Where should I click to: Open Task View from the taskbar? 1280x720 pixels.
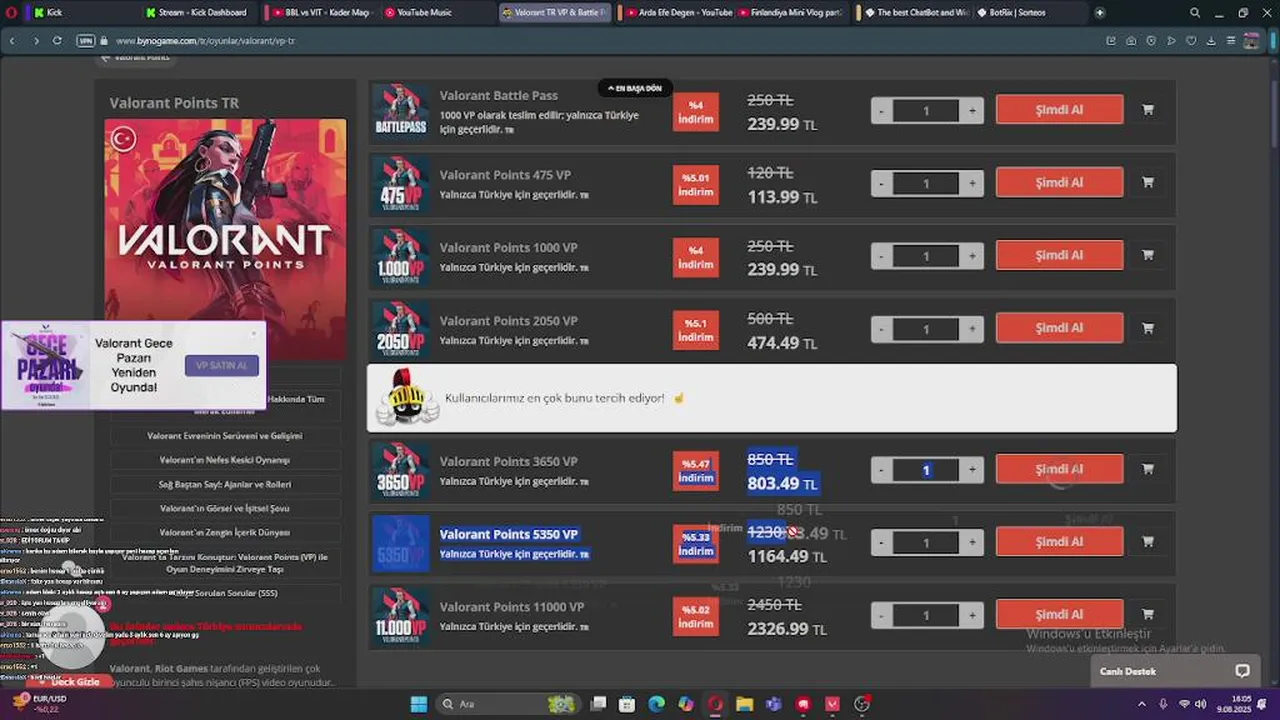[x=598, y=704]
